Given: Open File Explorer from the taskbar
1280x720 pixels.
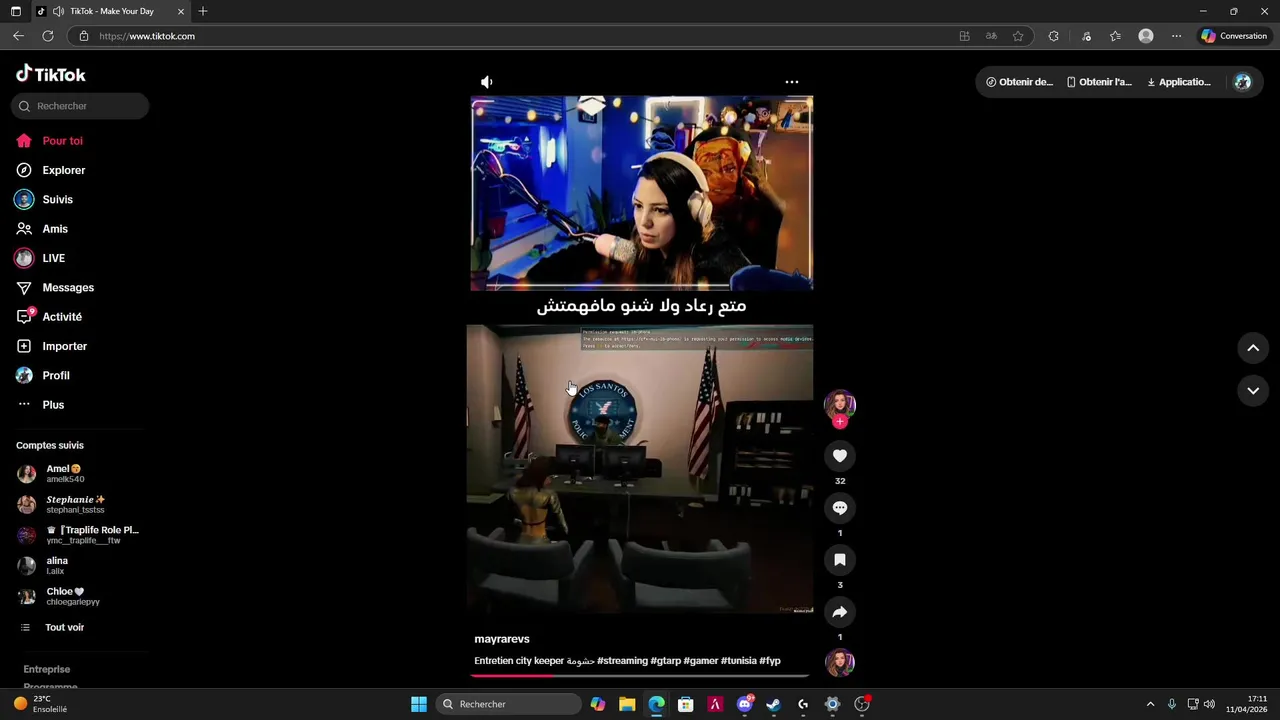Looking at the screenshot, I should tap(627, 704).
